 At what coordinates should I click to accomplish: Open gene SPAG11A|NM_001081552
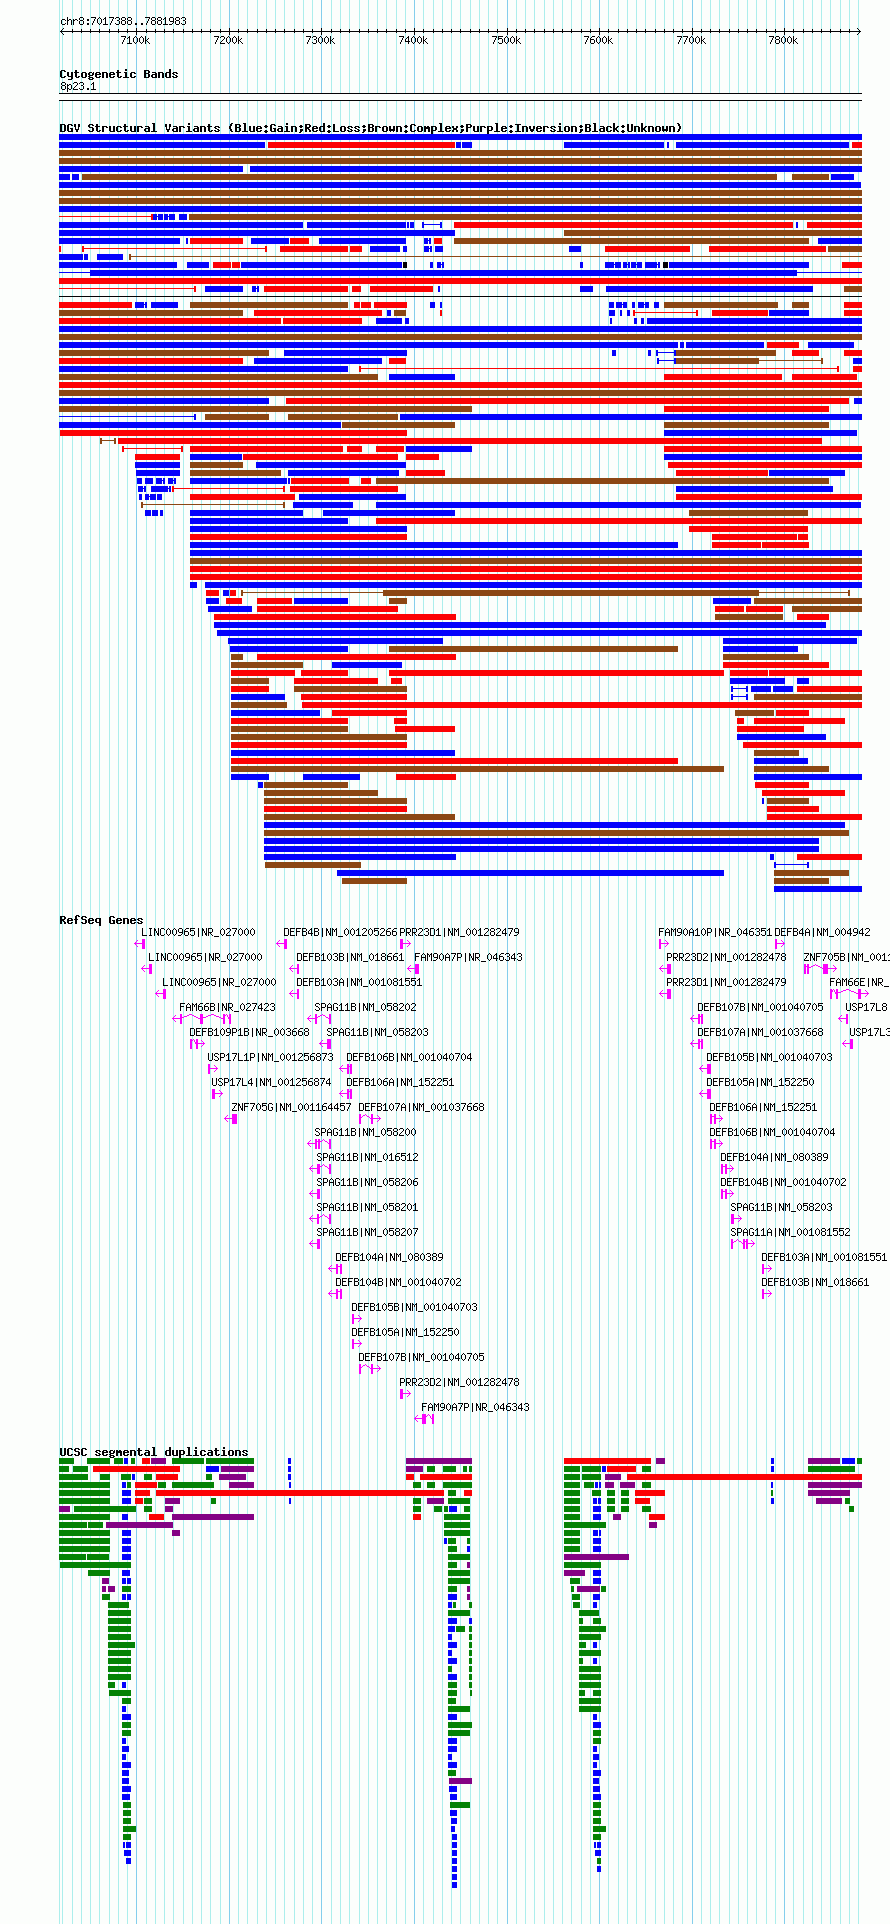pos(790,1232)
